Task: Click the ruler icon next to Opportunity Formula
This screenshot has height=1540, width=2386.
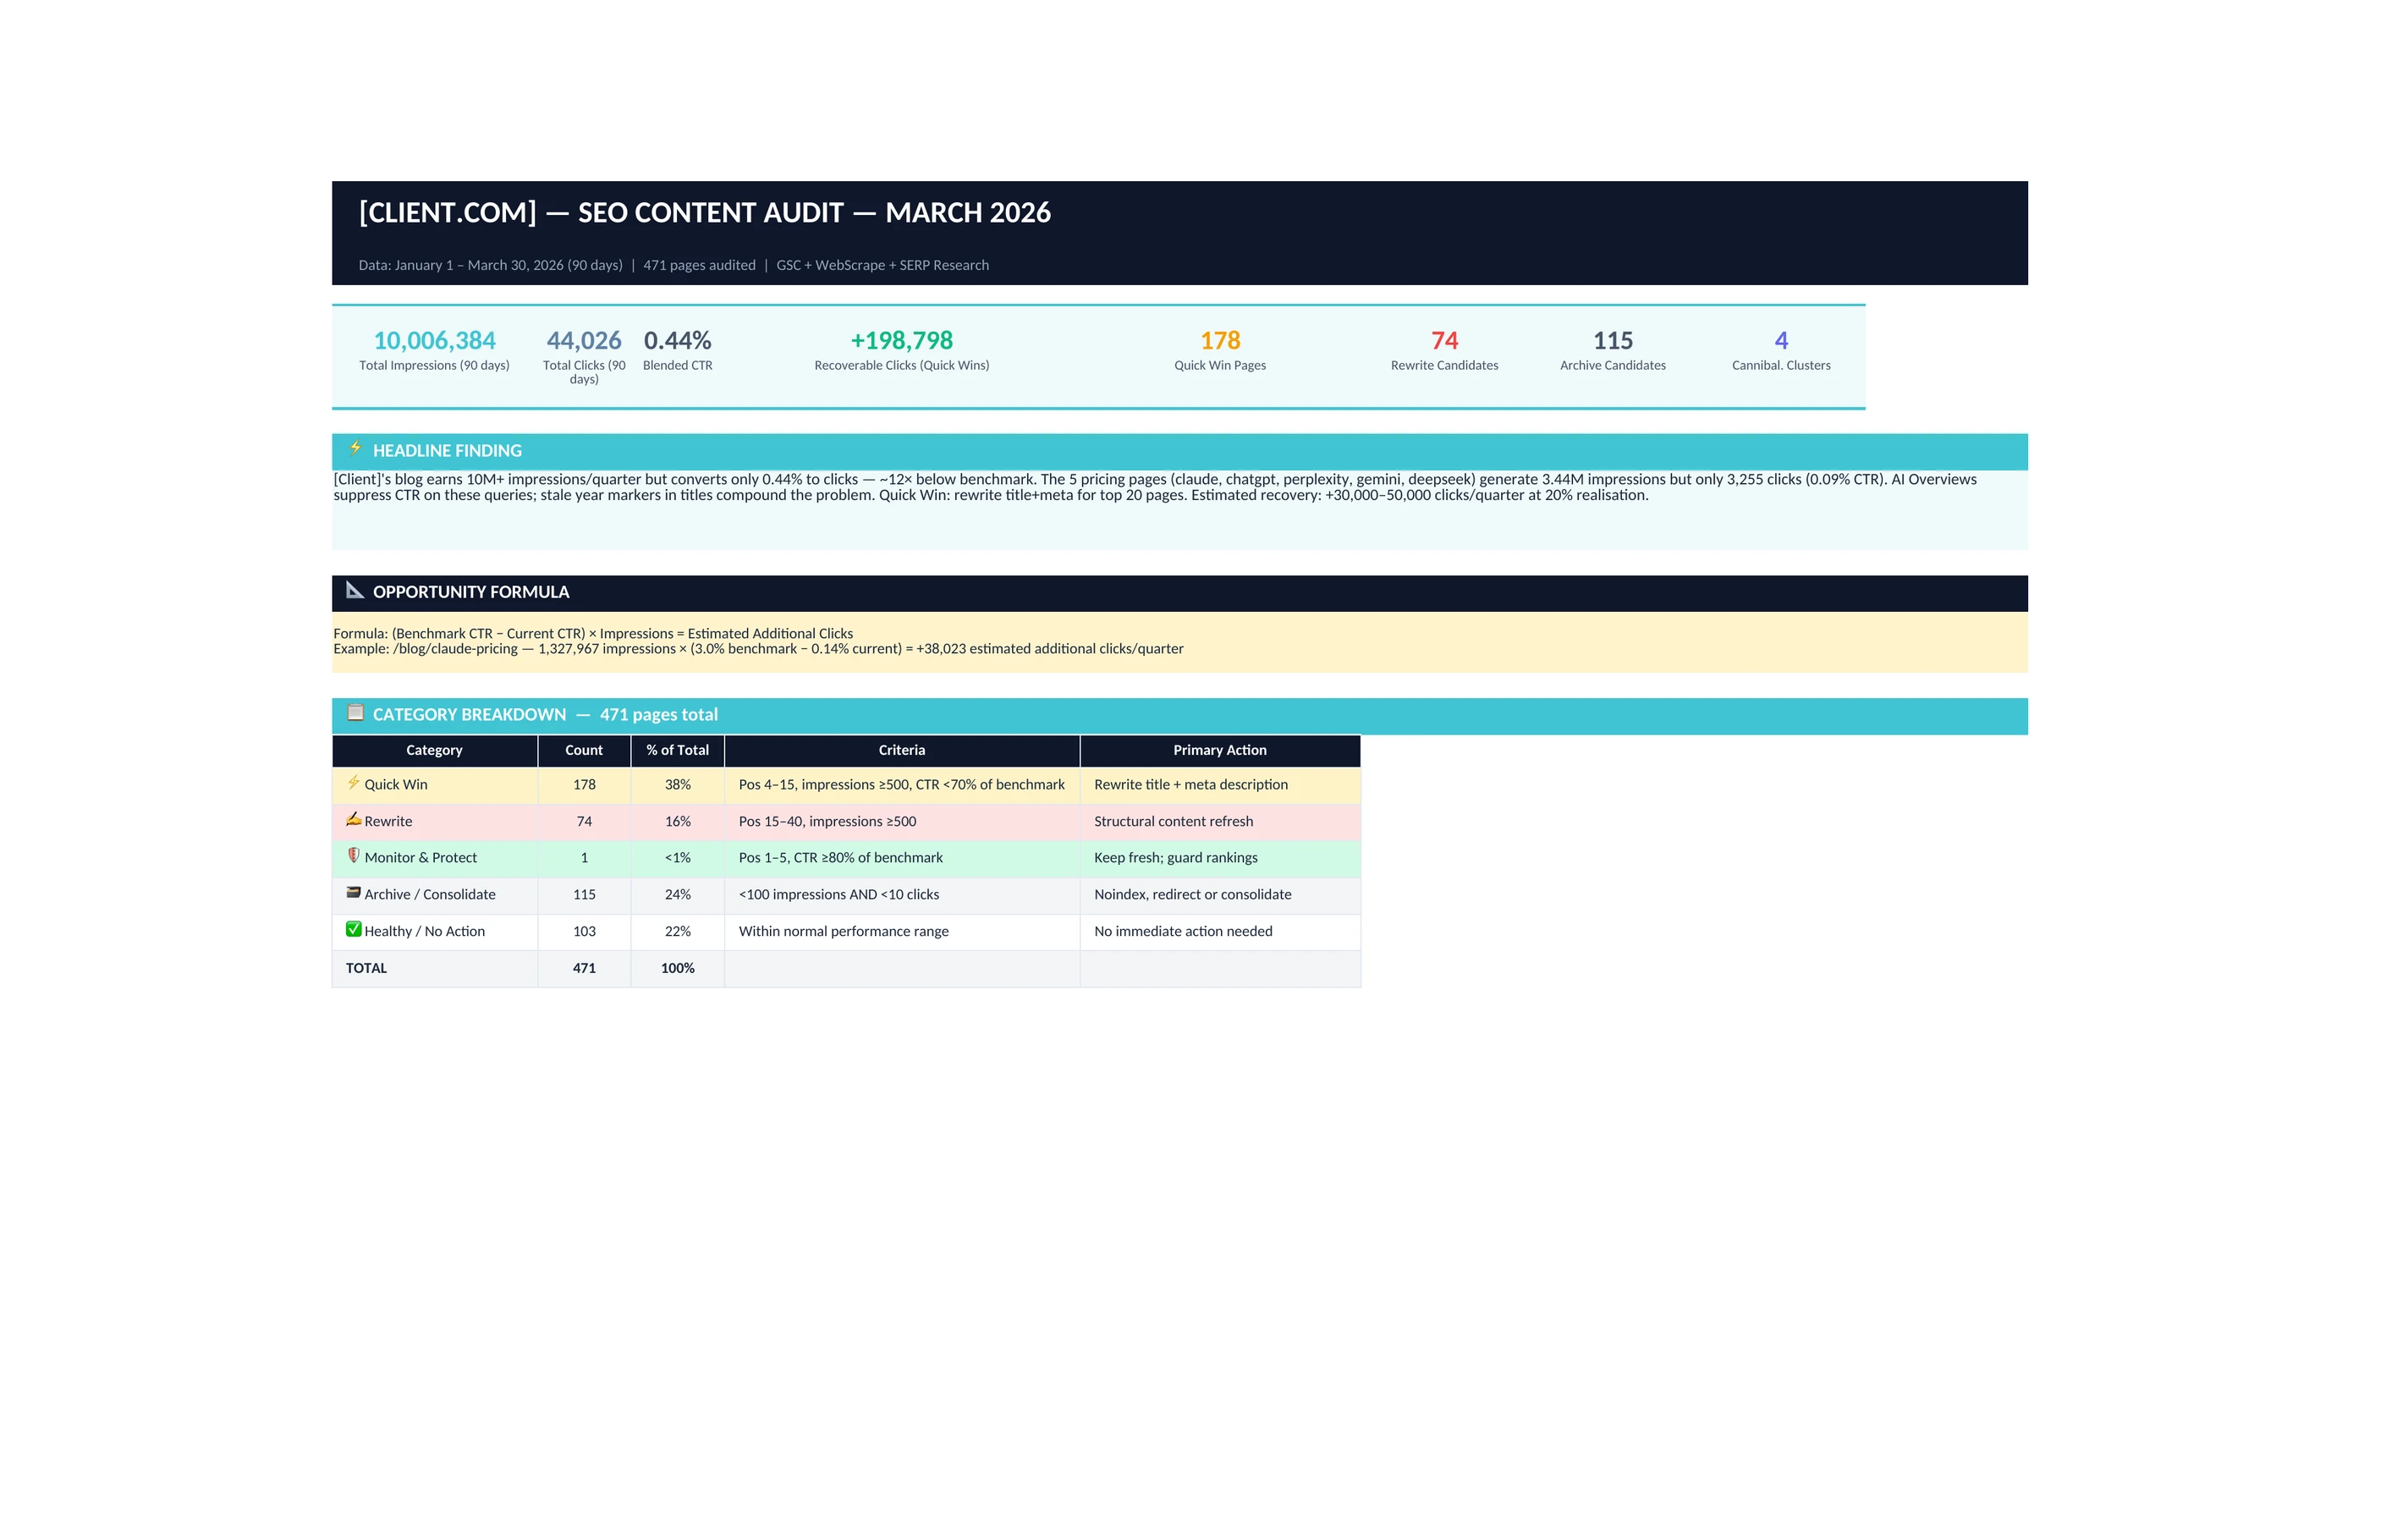Action: (x=354, y=590)
